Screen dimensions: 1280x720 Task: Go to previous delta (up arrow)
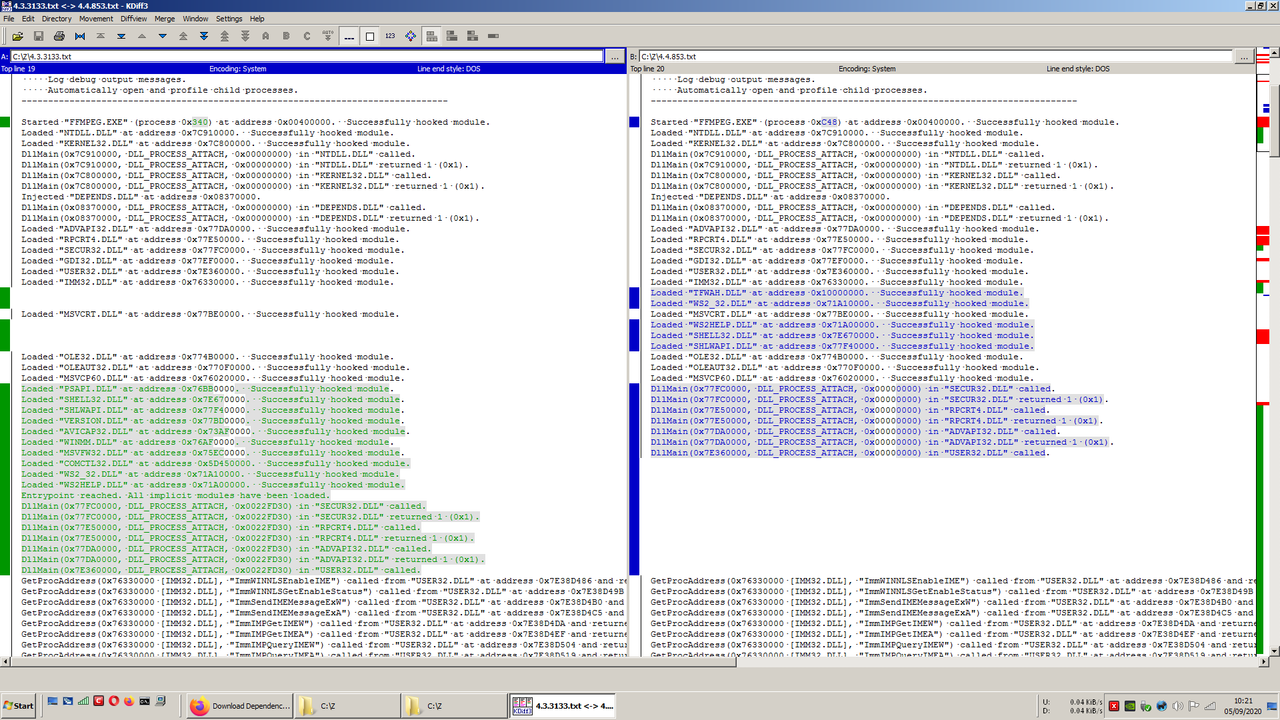142,36
